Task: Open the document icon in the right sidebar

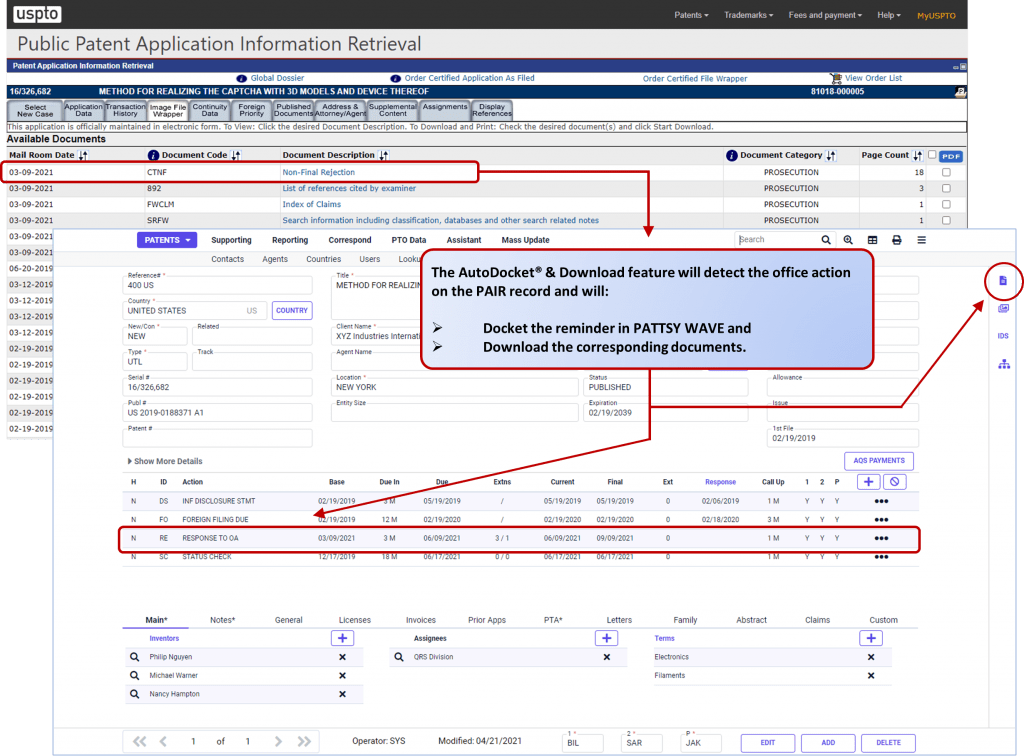Action: 1003,281
